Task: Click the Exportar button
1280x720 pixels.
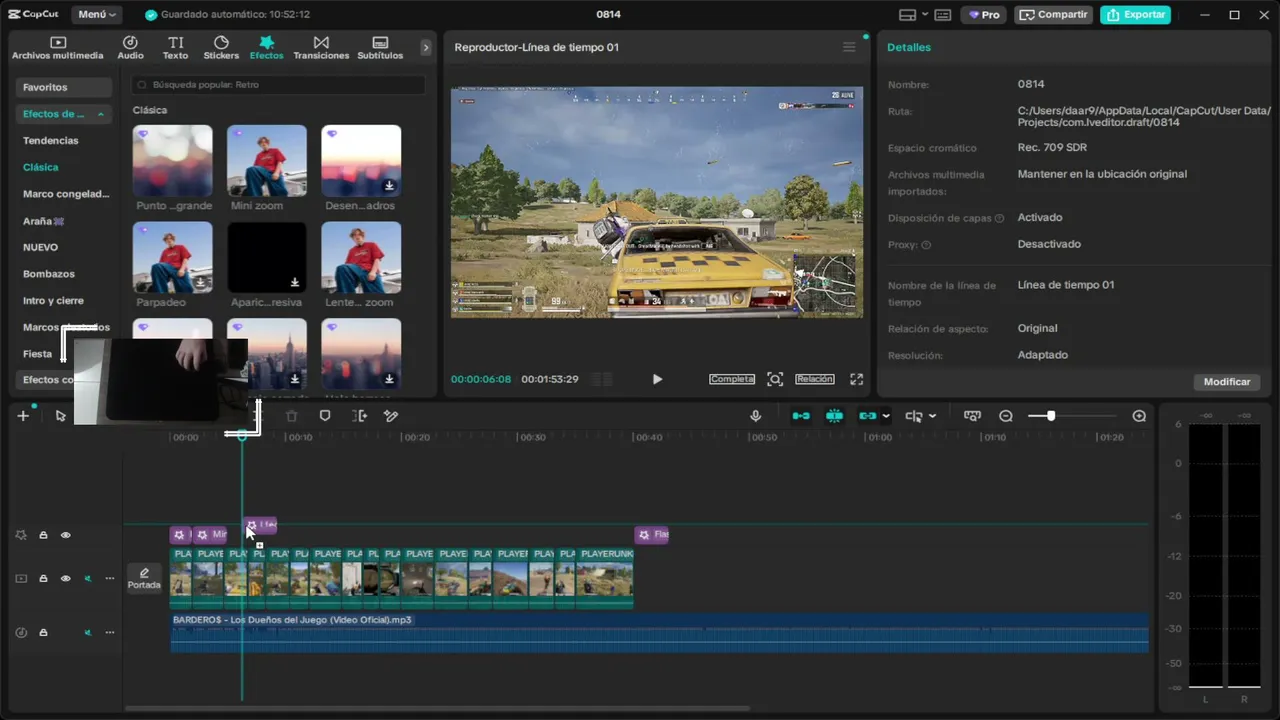Action: click(1136, 15)
